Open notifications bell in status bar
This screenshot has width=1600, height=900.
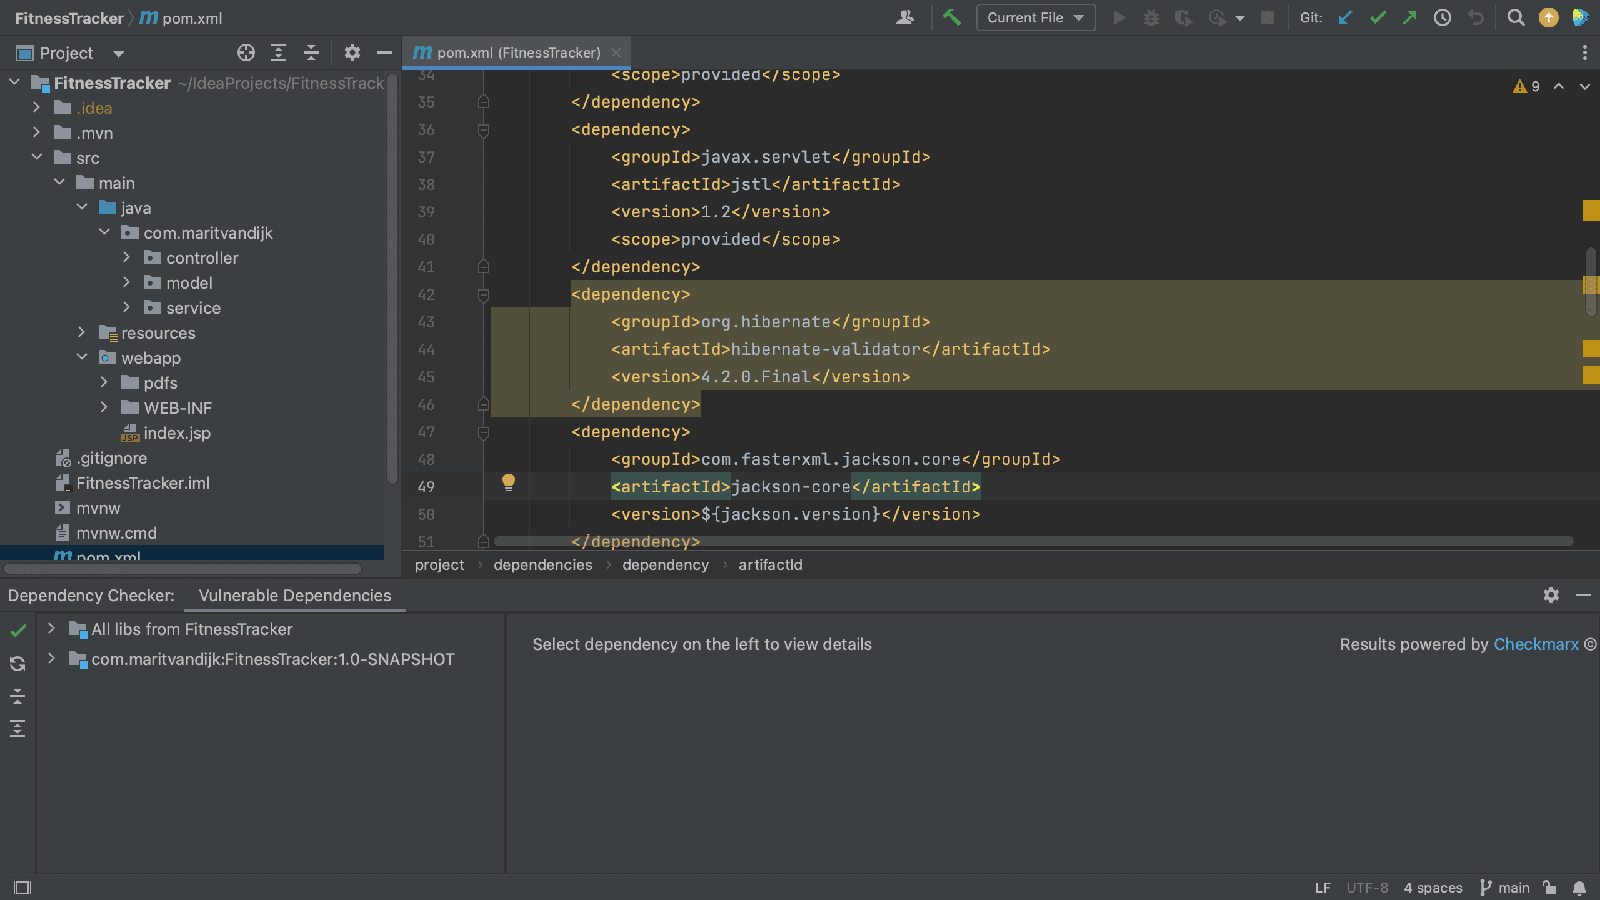pos(1579,888)
